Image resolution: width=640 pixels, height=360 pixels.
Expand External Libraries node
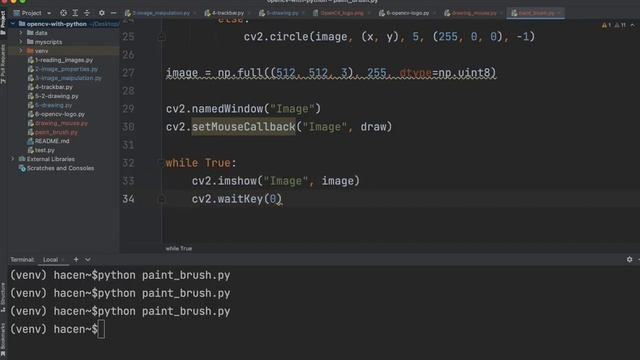(x=13, y=159)
